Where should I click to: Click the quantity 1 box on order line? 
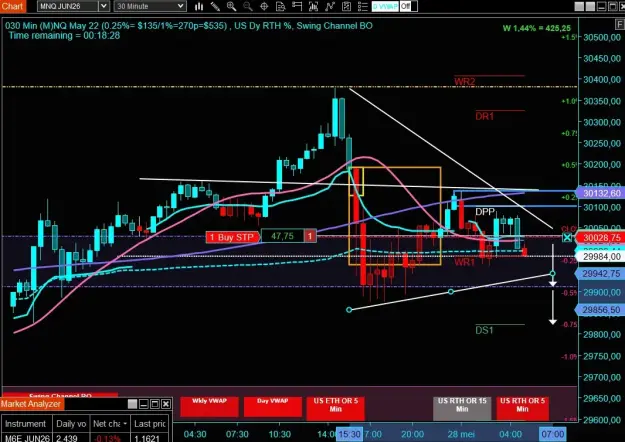(x=310, y=236)
